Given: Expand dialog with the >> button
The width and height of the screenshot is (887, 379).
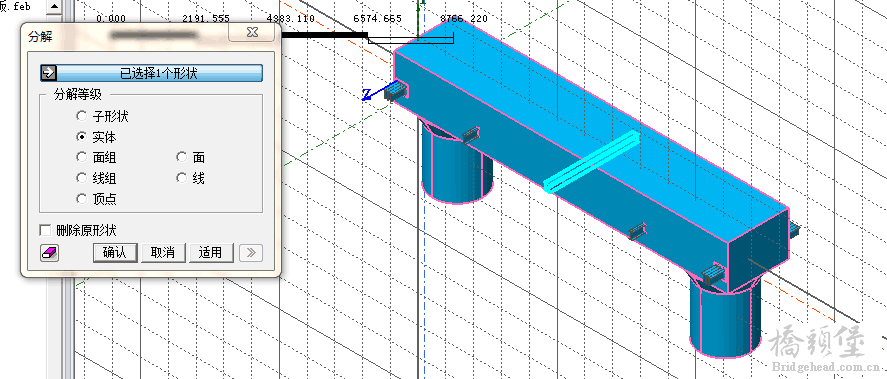Looking at the screenshot, I should [251, 253].
